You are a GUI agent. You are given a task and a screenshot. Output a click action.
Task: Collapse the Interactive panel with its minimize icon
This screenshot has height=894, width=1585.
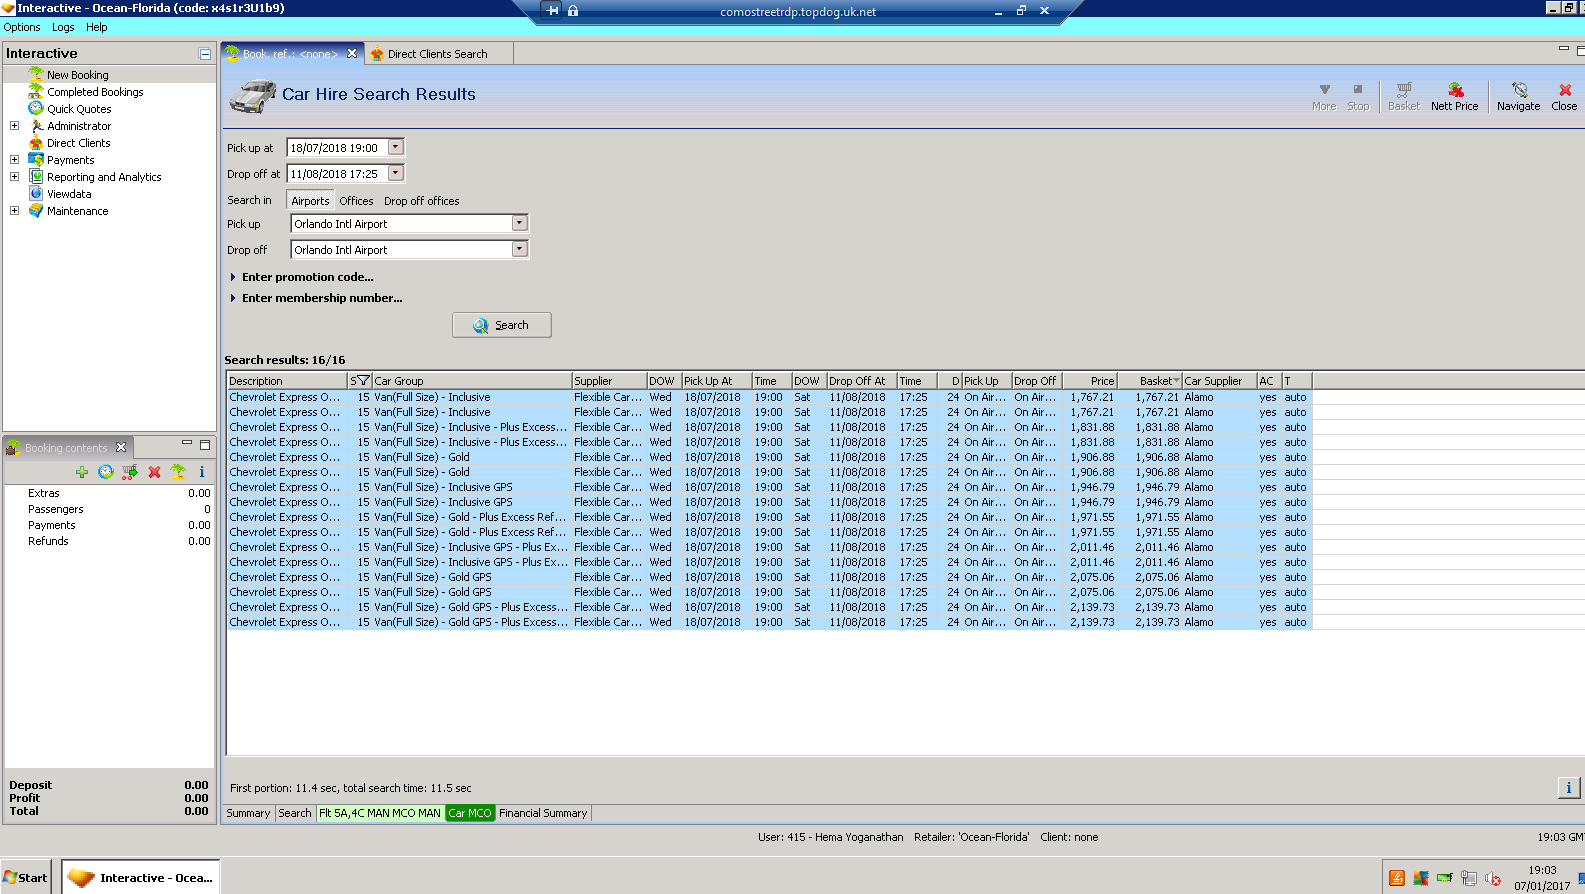(x=205, y=54)
